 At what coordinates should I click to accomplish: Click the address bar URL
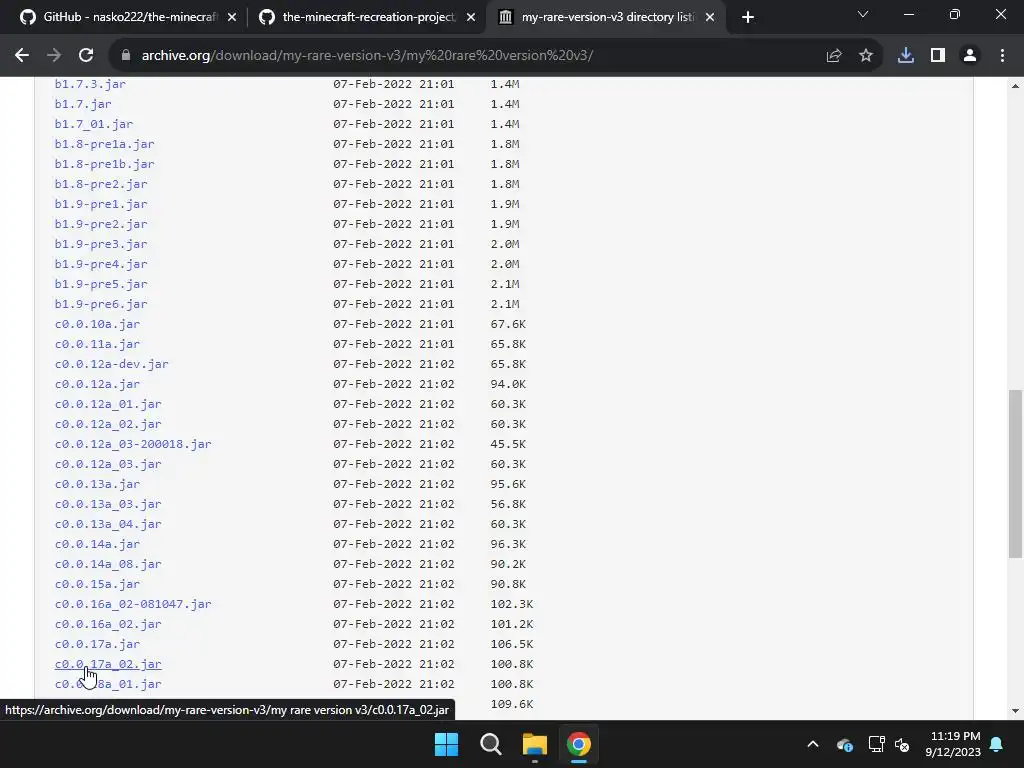pyautogui.click(x=367, y=56)
